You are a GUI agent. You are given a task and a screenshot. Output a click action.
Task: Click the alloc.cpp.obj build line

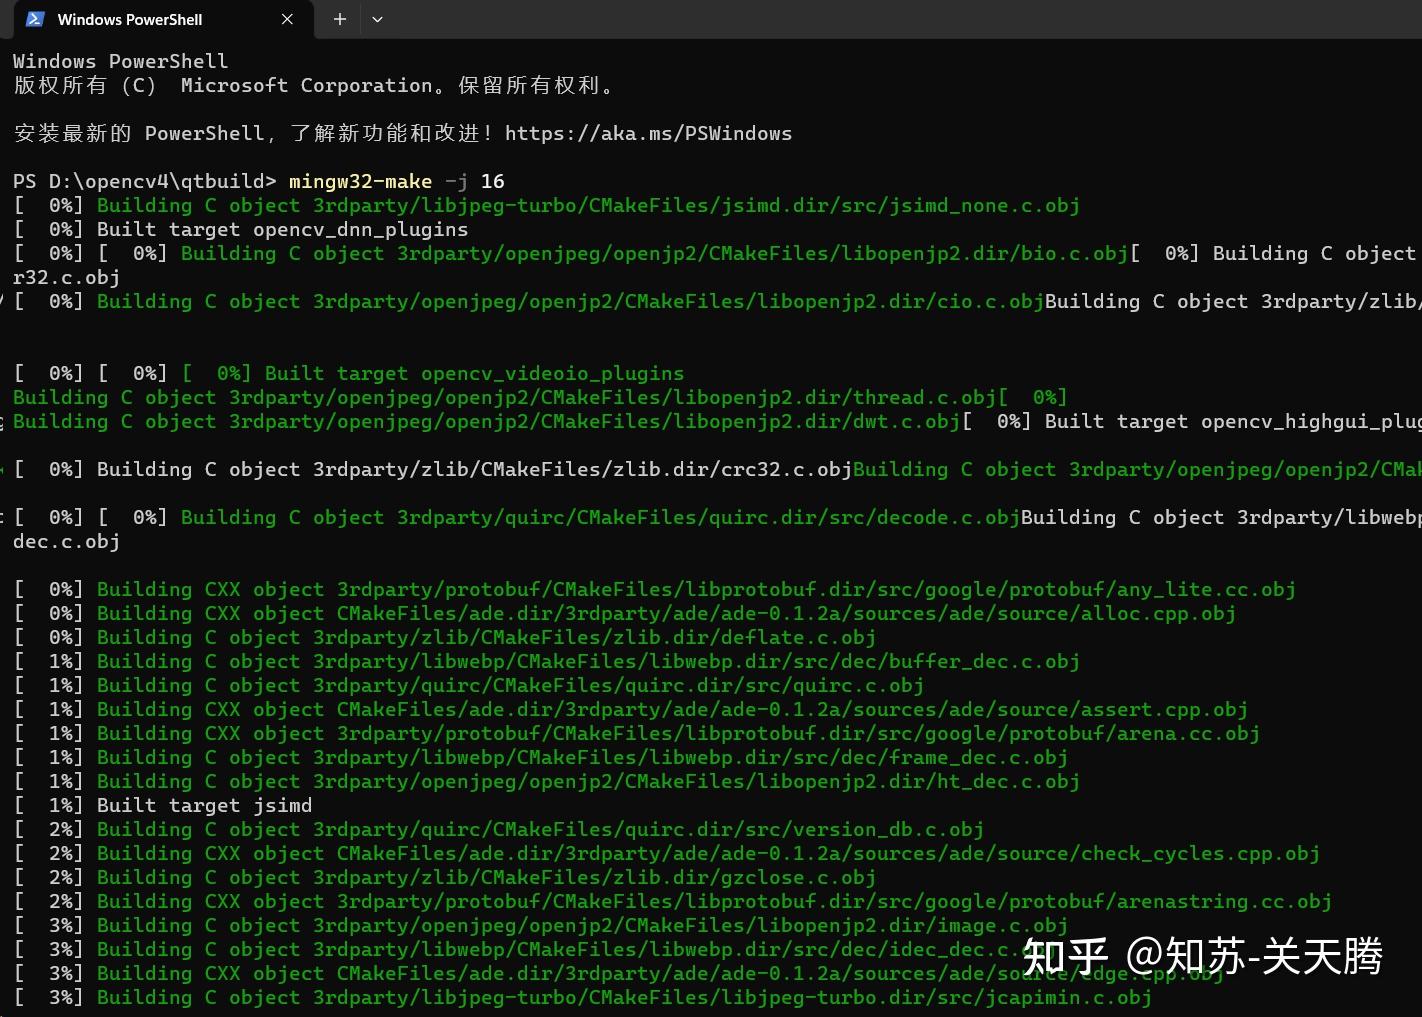[624, 613]
